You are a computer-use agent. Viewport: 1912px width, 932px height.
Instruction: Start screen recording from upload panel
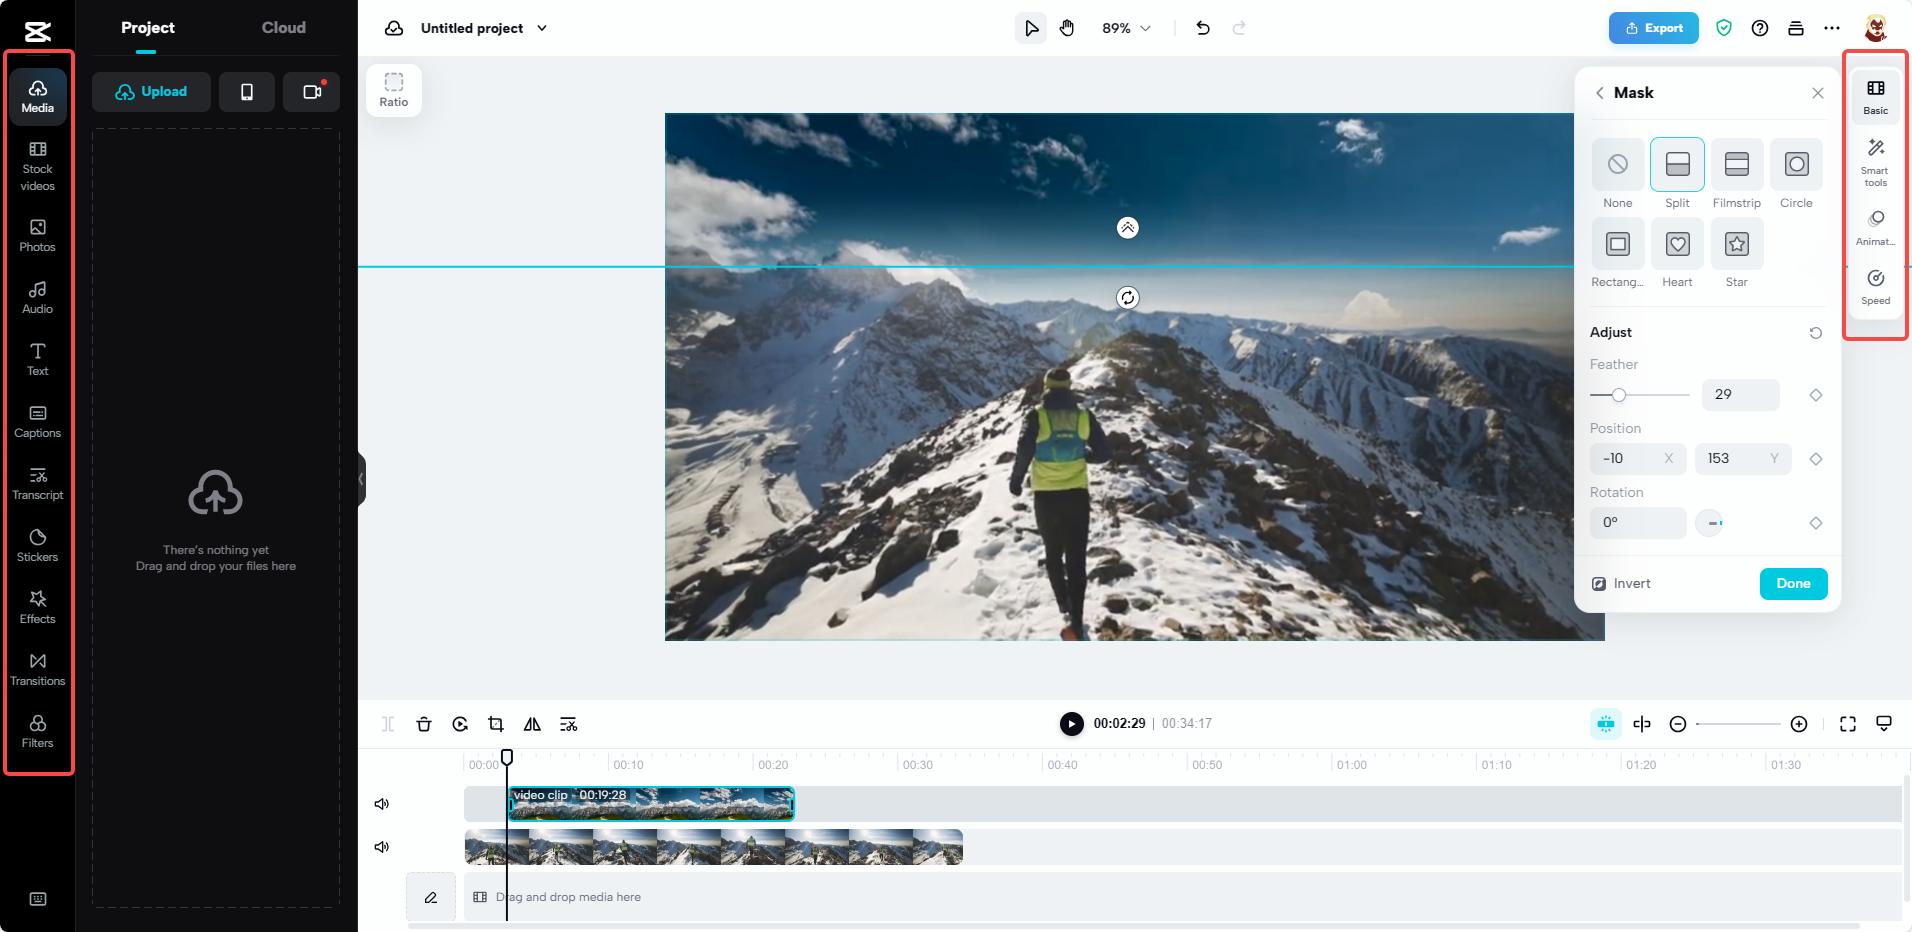click(x=312, y=92)
